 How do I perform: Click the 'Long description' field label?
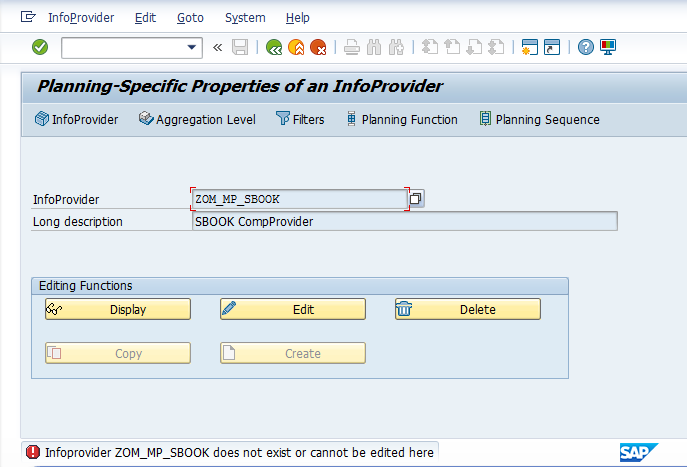(78, 222)
